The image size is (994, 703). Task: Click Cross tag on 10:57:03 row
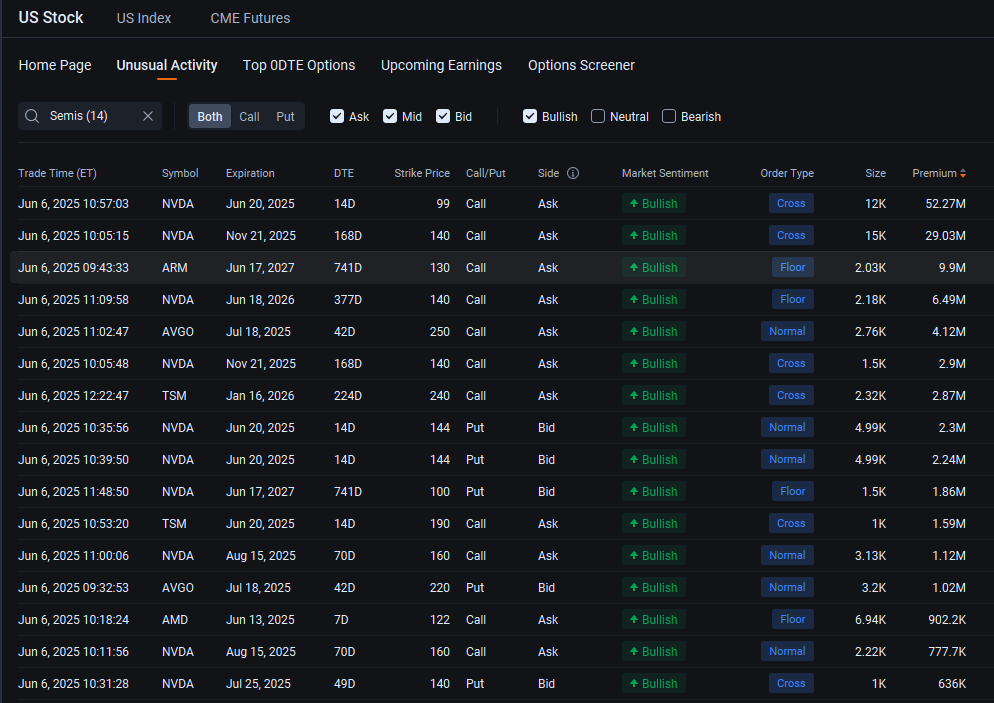point(791,203)
